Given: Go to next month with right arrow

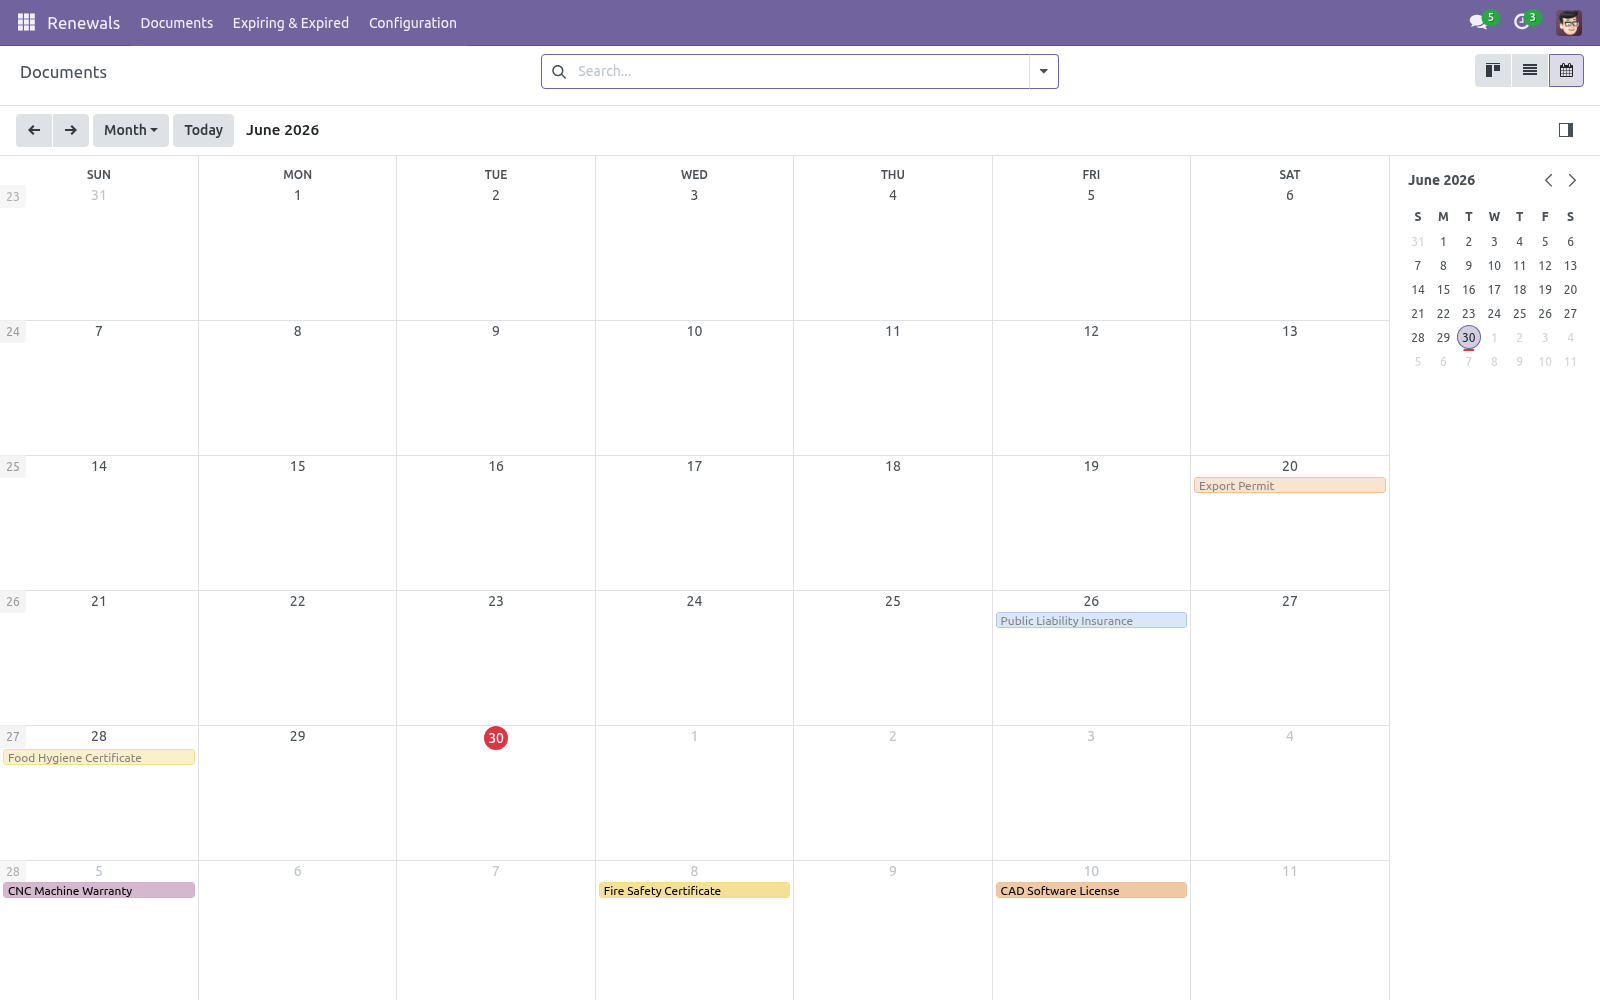Looking at the screenshot, I should coord(71,130).
